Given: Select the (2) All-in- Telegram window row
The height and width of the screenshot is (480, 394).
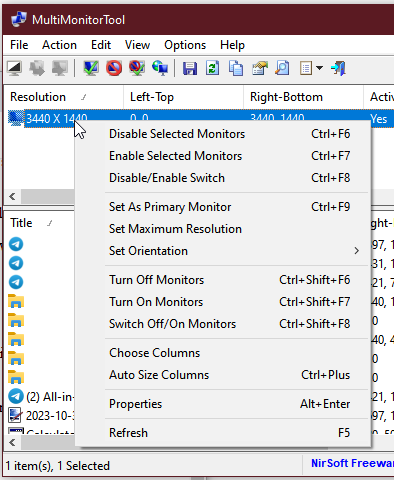Looking at the screenshot, I should coord(41,397).
